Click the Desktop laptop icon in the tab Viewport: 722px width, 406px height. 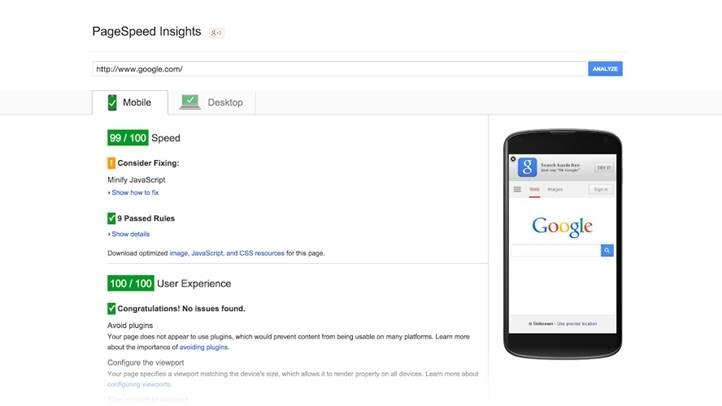190,102
